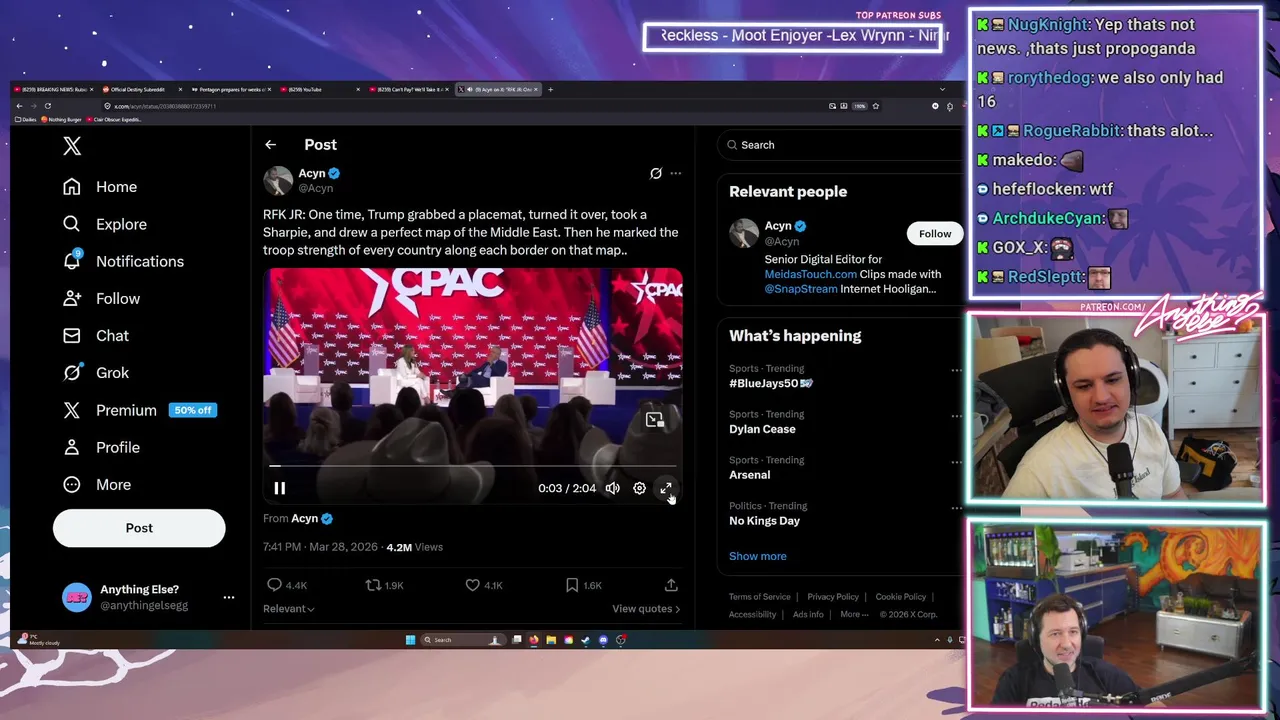Screen dimensions: 1280x720
Task: Click the reply icon showing 4.4K
Action: (x=286, y=585)
